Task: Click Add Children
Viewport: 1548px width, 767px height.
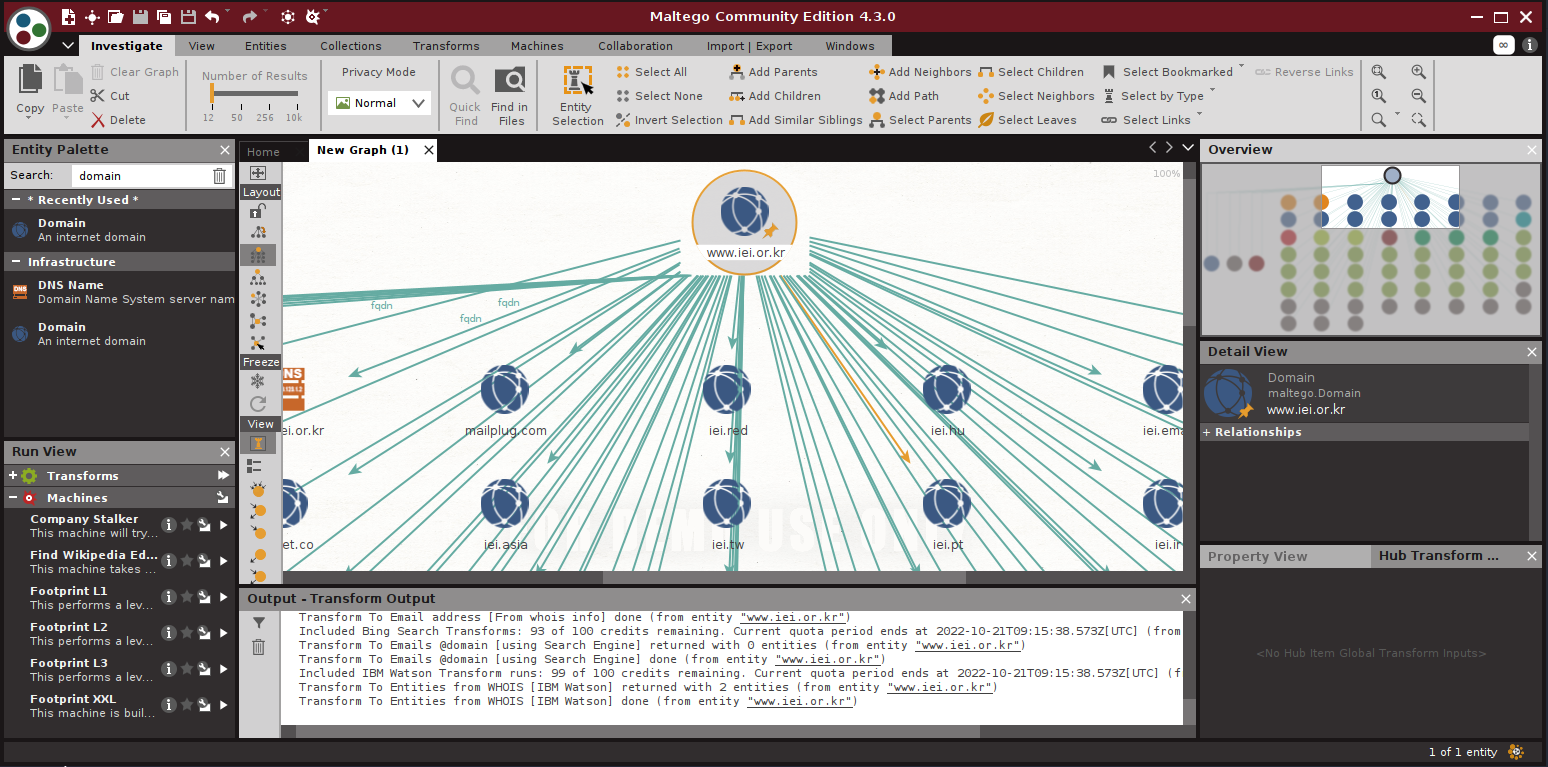Action: 775,96
